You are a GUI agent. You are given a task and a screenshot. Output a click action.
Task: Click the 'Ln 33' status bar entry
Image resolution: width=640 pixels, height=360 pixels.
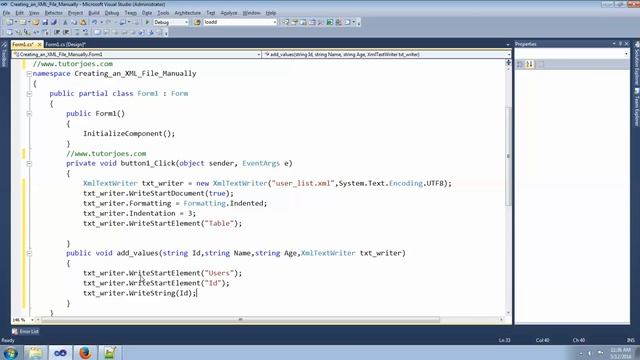[x=504, y=340]
